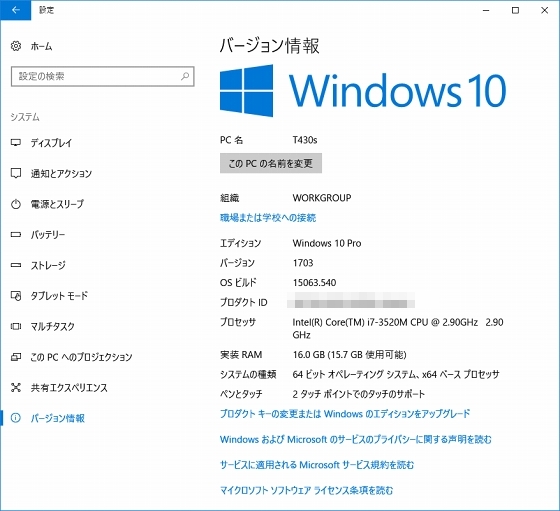Click the 設定の検索 search field

(x=102, y=76)
